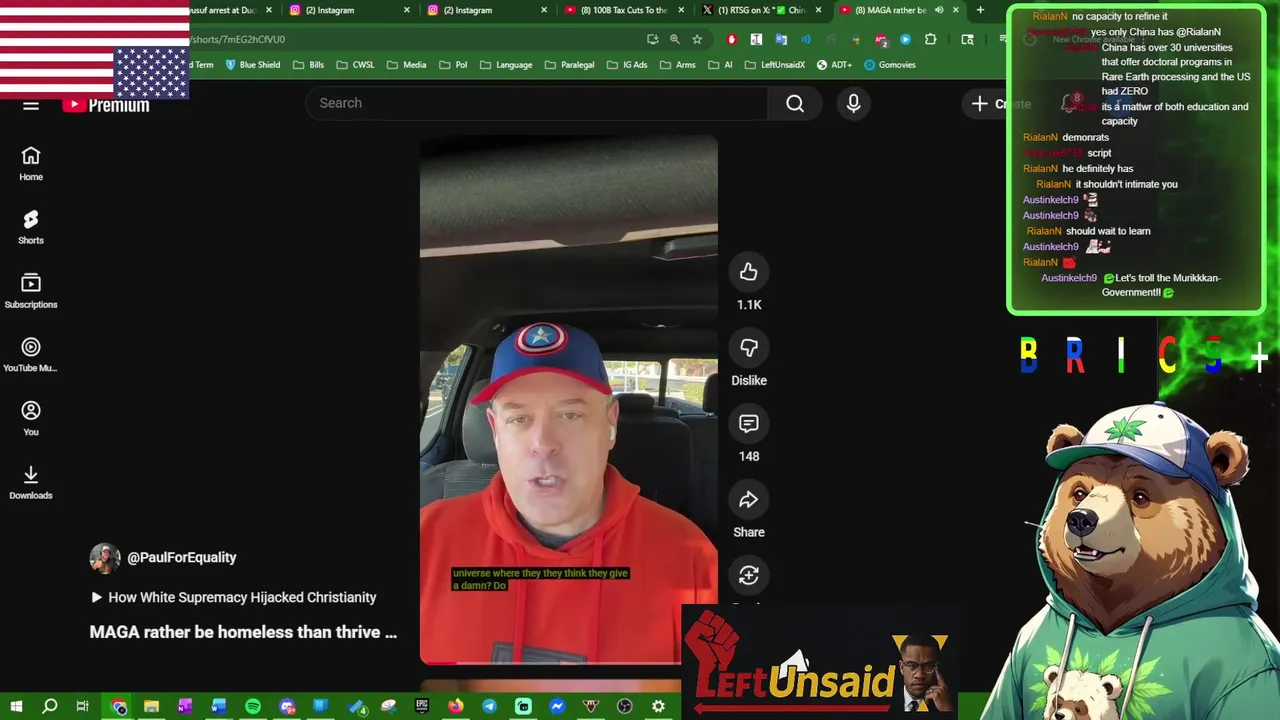The height and width of the screenshot is (720, 1280).
Task: Click the browser address bar URL
Action: 238,39
